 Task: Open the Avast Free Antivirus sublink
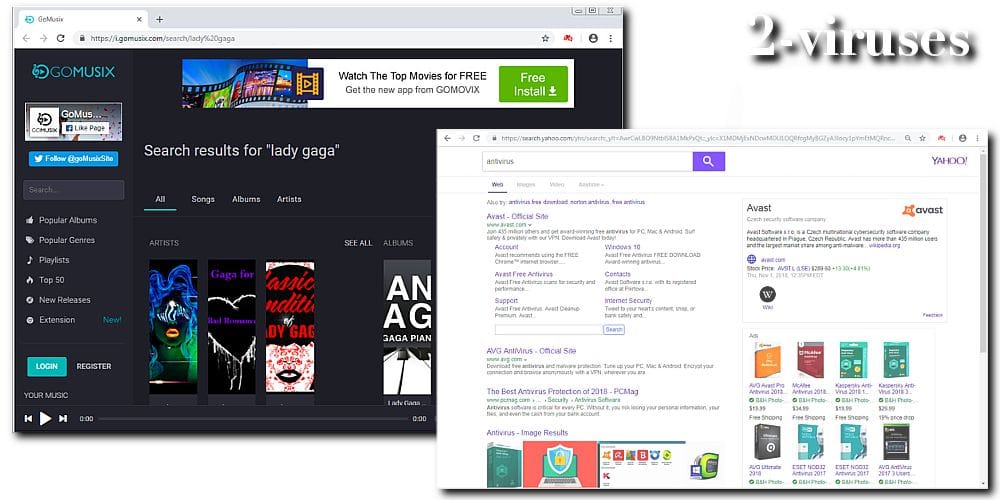[x=524, y=274]
